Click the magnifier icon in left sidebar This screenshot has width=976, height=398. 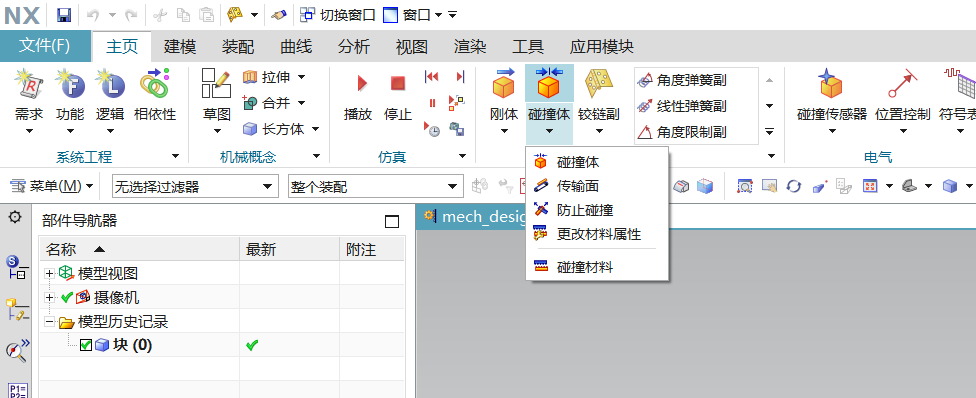(x=17, y=350)
